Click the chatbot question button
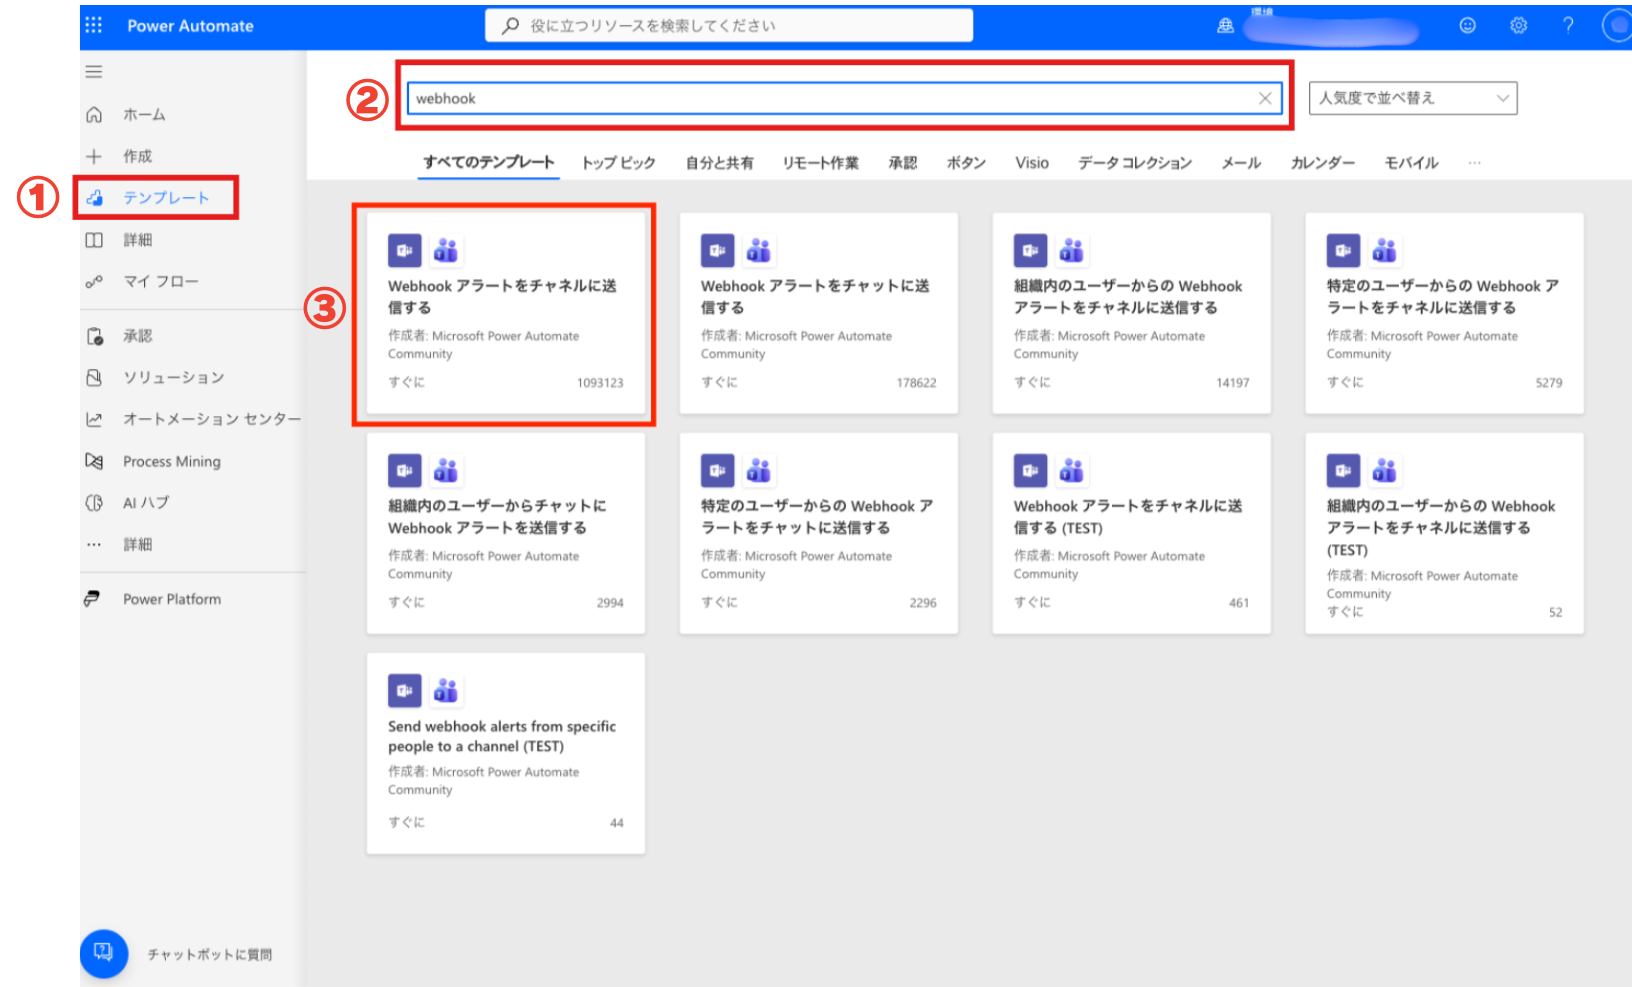This screenshot has height=987, width=1632. (104, 952)
